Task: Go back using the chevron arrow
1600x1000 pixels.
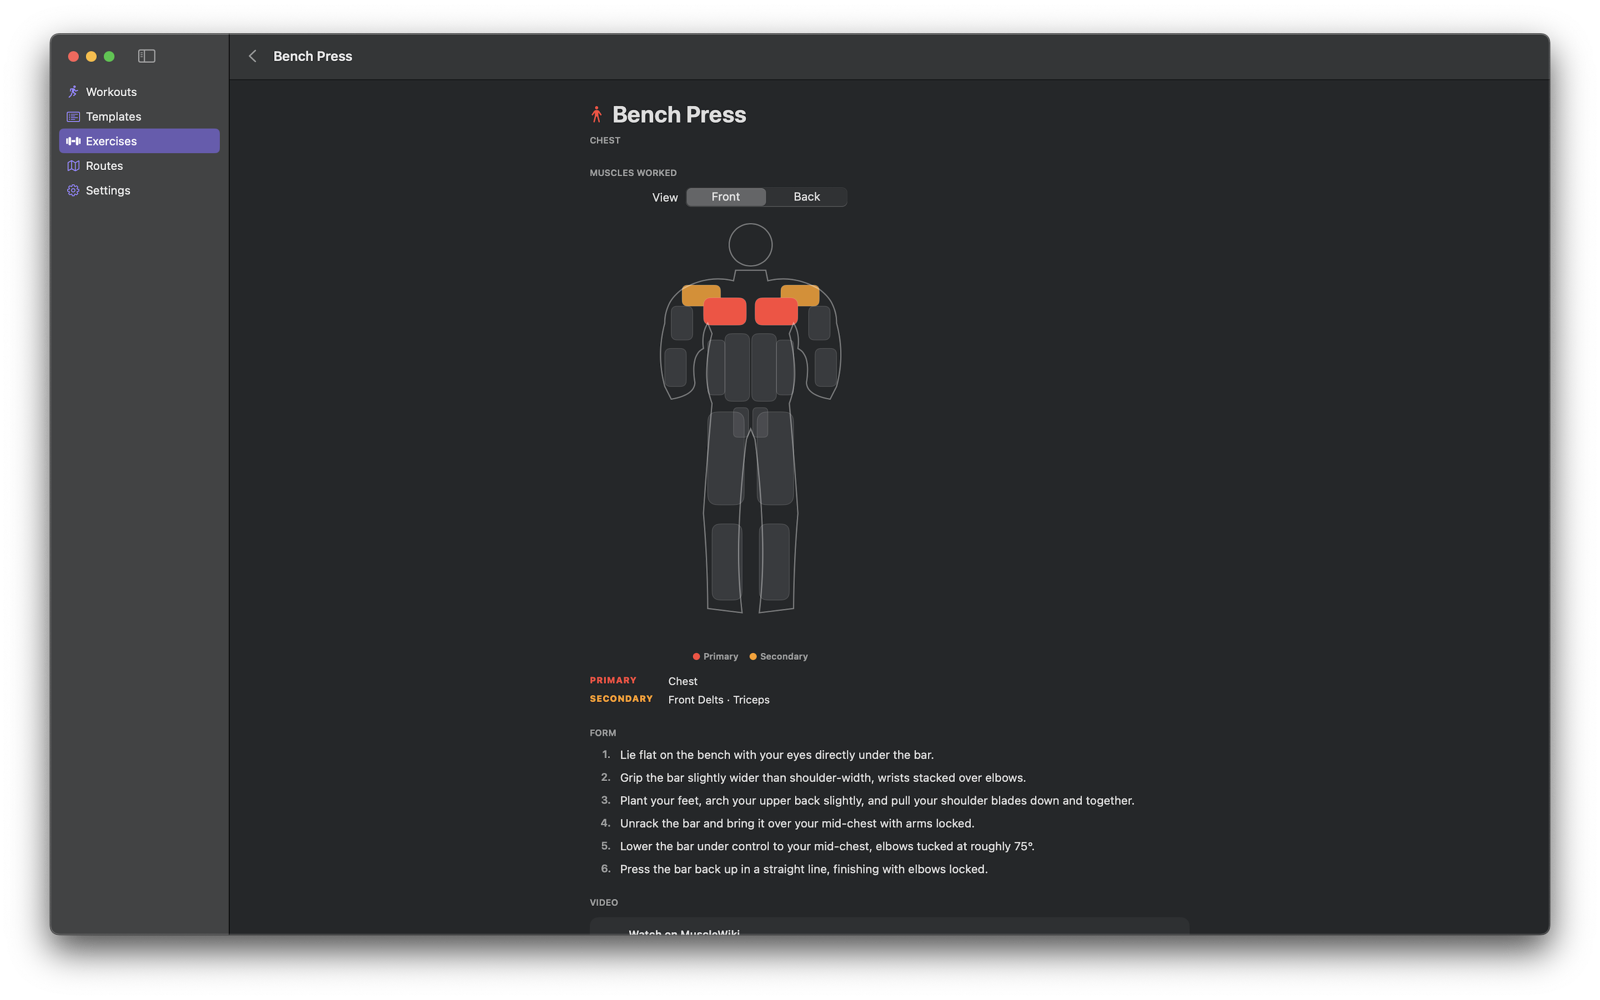Action: 253,56
